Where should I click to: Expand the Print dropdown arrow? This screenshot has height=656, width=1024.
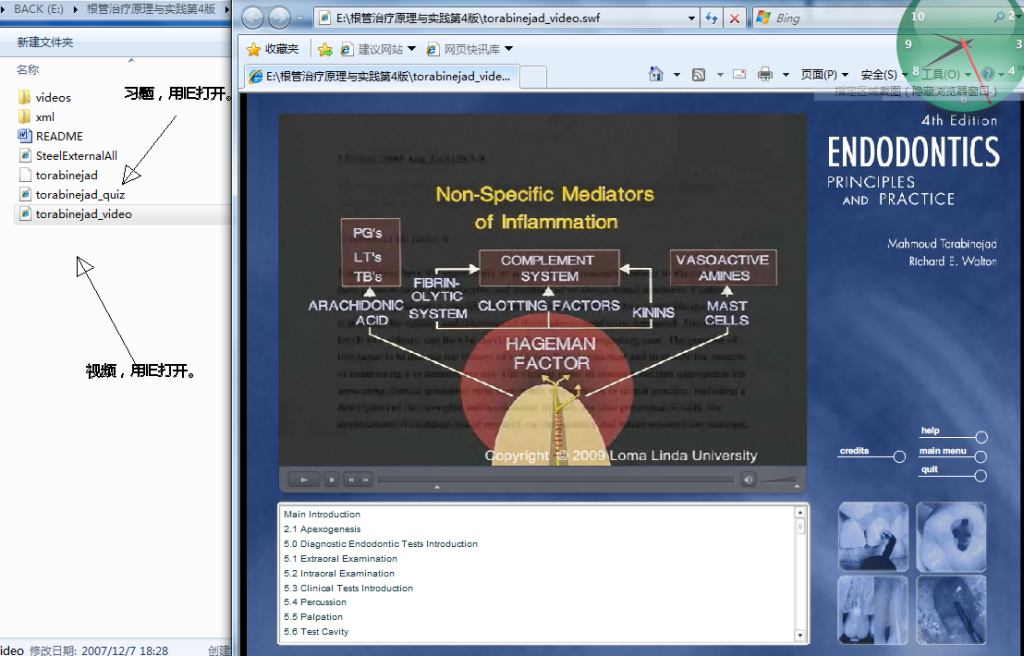click(x=786, y=74)
